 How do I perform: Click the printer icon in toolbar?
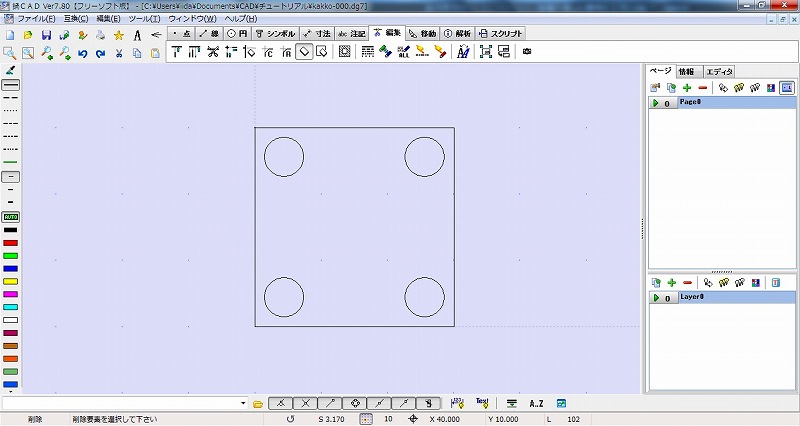pos(101,35)
